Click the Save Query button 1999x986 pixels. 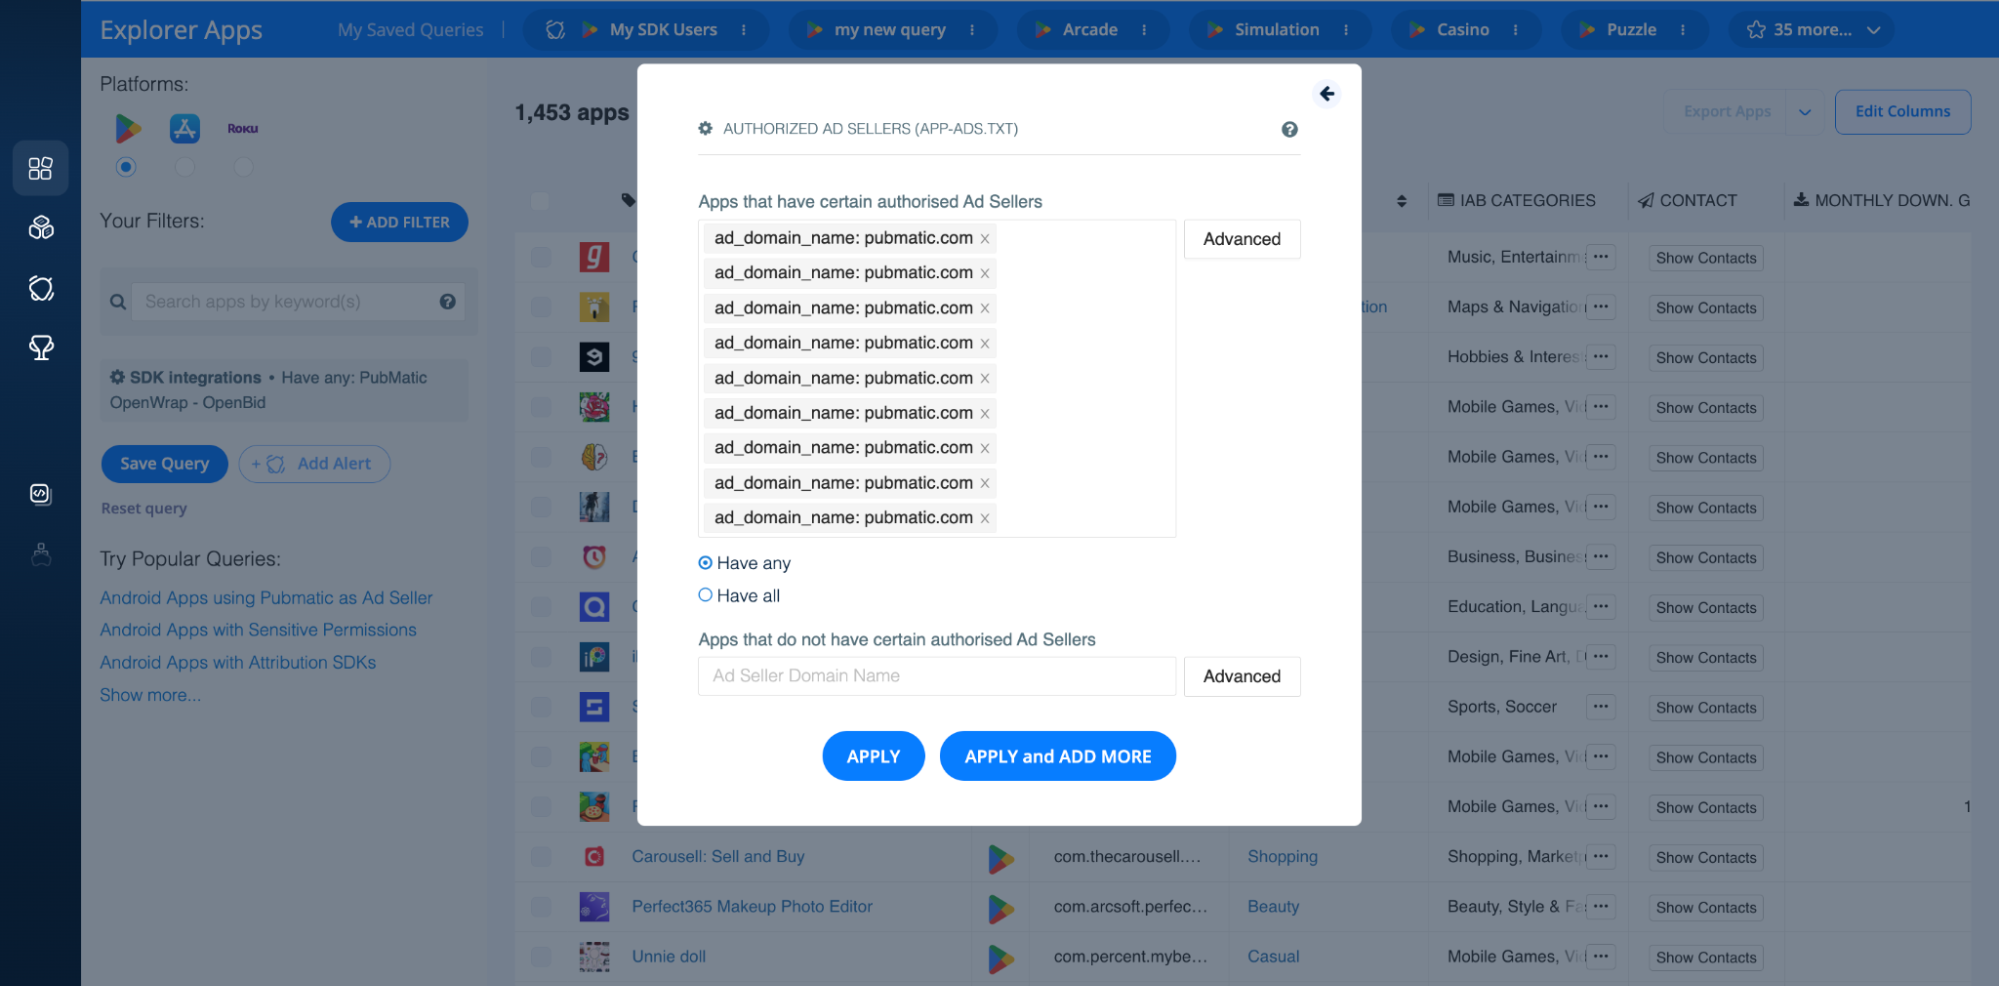(165, 464)
